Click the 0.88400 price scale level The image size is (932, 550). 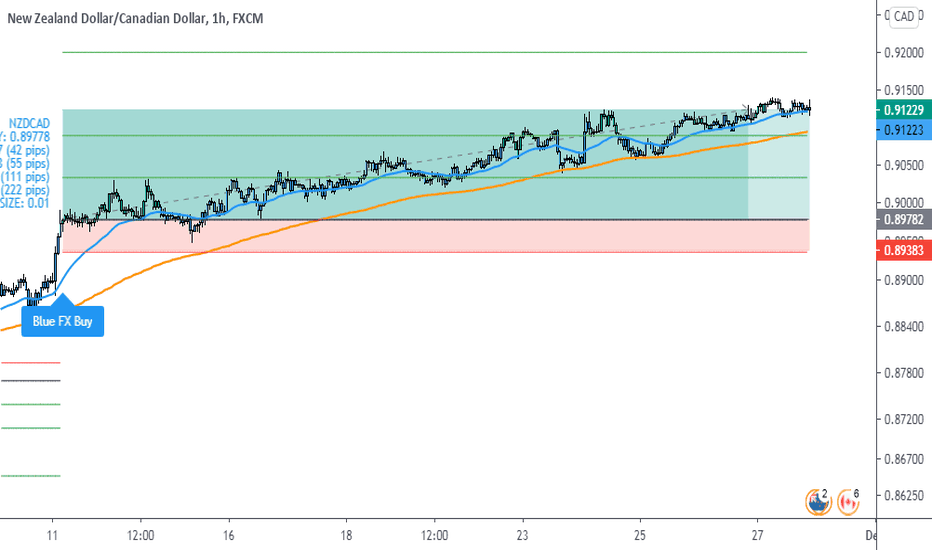[x=904, y=326]
